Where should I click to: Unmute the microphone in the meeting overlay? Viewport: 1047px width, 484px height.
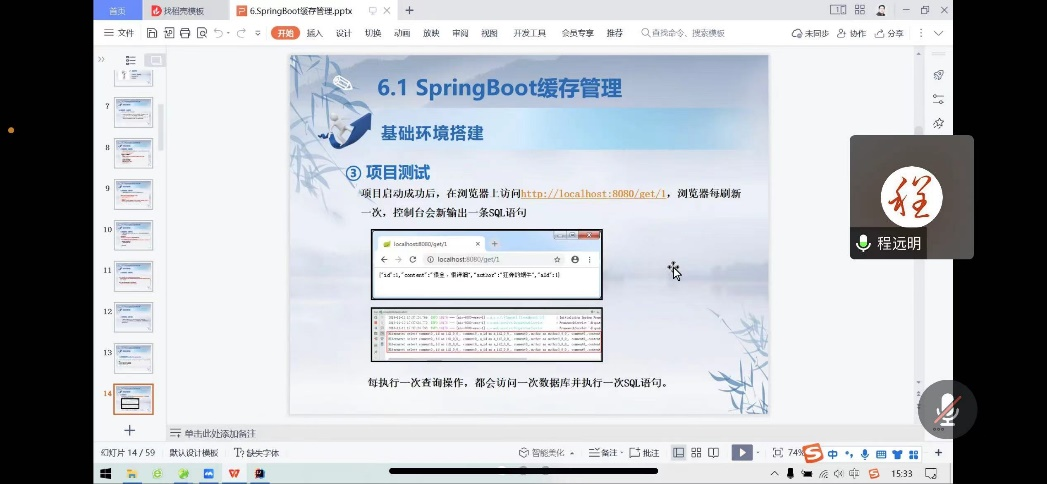(946, 409)
